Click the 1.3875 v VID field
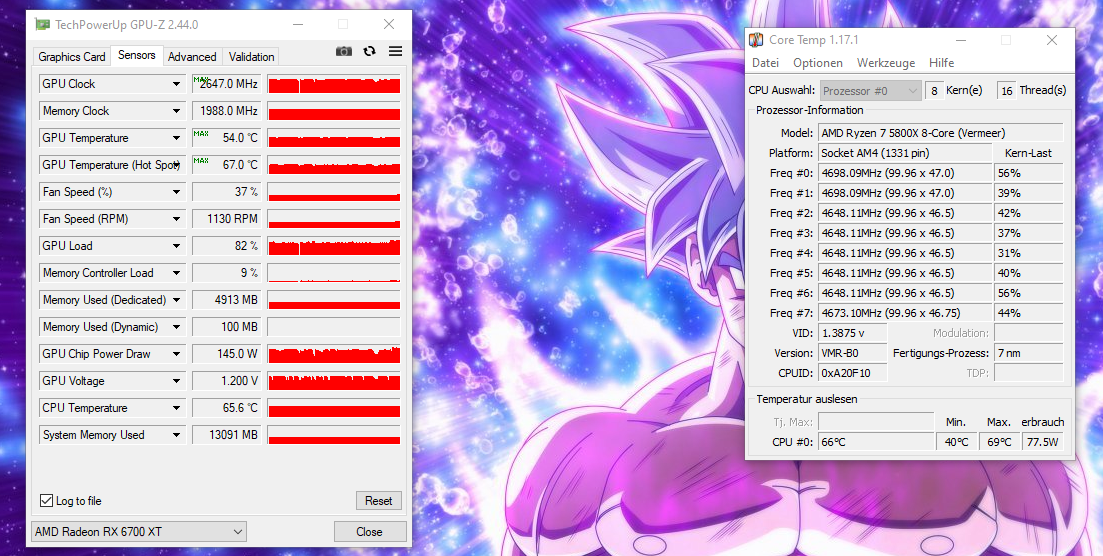The height and width of the screenshot is (556, 1103). click(853, 333)
